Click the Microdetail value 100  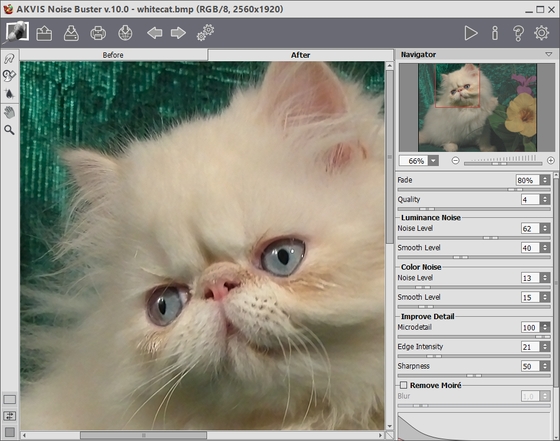pos(530,327)
